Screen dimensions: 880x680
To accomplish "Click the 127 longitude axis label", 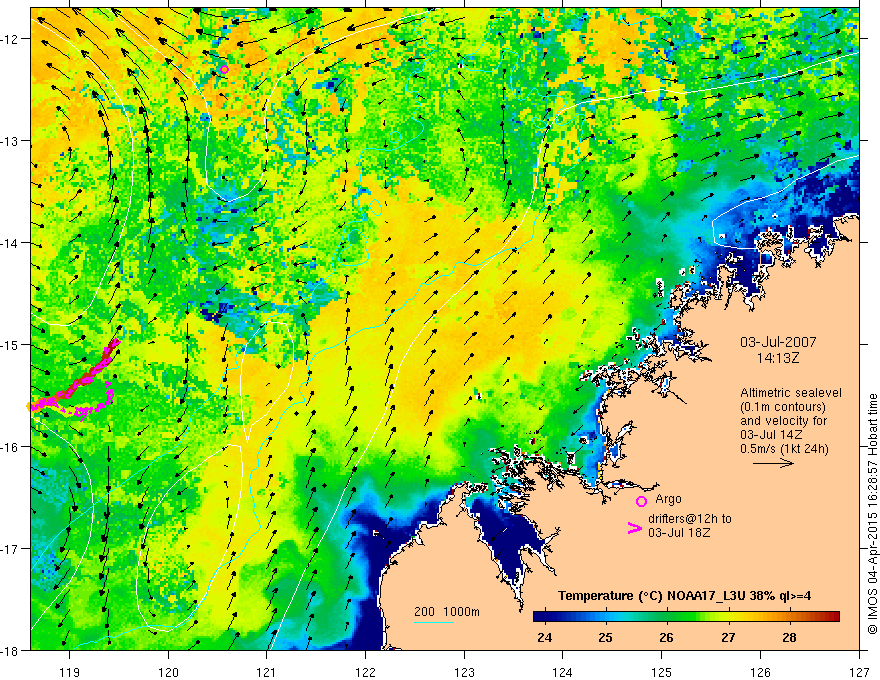I will 859,672.
